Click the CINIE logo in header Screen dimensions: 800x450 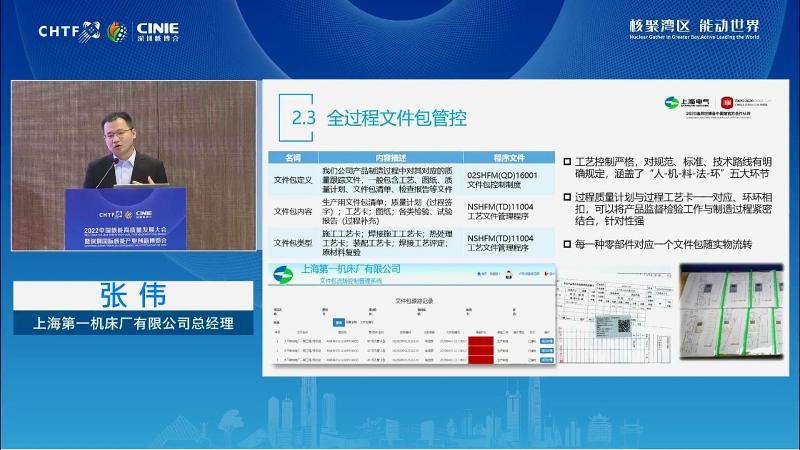click(x=145, y=30)
